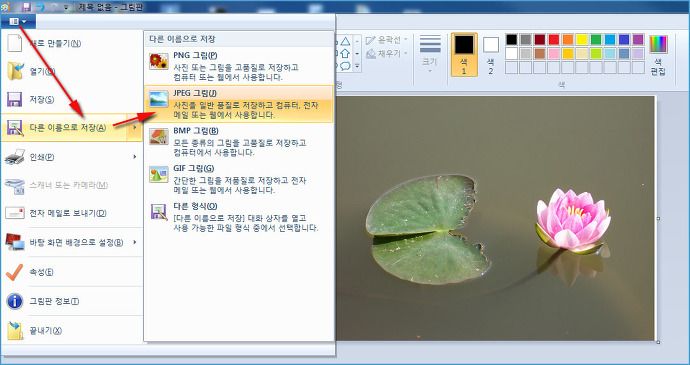Open a file with 열기(O)
The image size is (690, 365).
click(72, 71)
